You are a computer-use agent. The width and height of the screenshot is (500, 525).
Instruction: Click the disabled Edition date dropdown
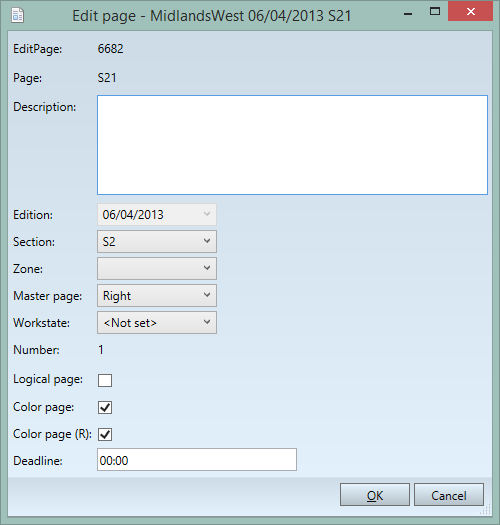tap(157, 215)
